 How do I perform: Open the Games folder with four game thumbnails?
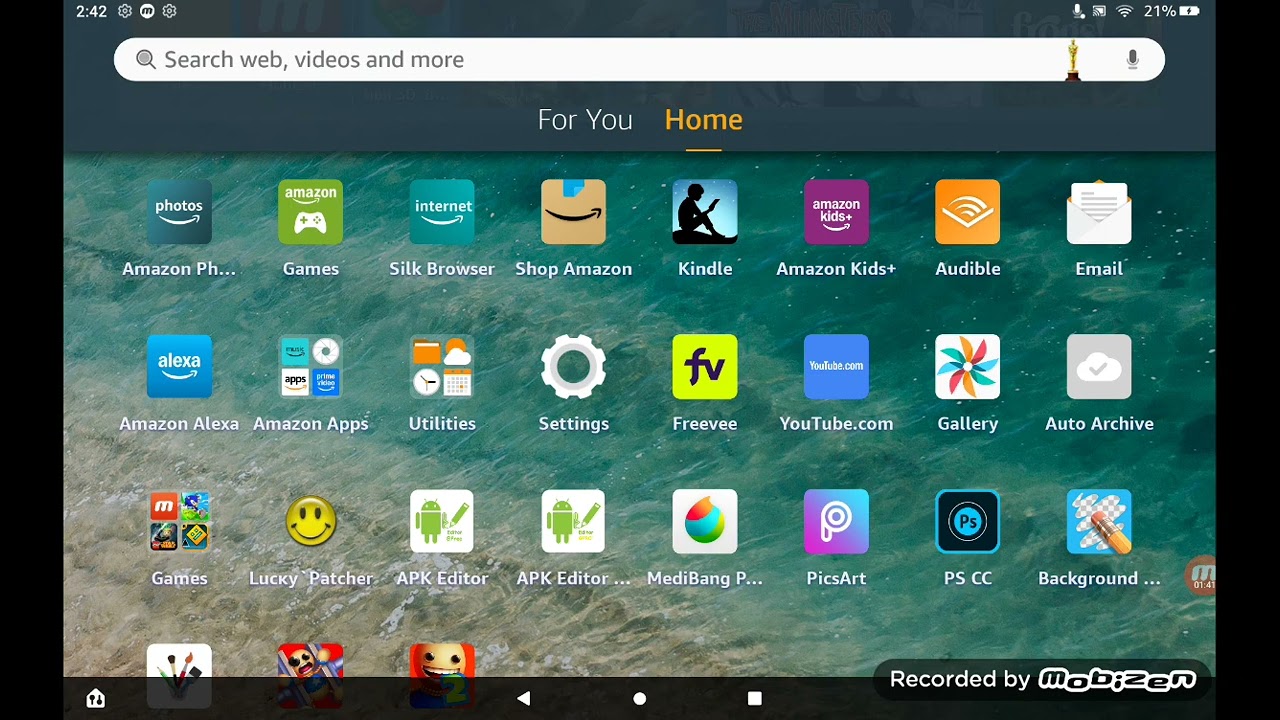[179, 522]
